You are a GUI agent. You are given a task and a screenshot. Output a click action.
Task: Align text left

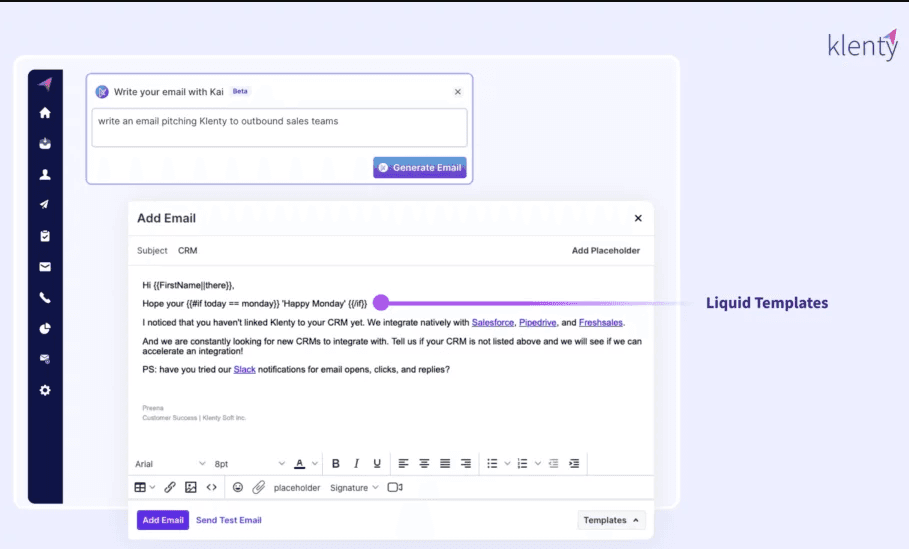point(403,463)
